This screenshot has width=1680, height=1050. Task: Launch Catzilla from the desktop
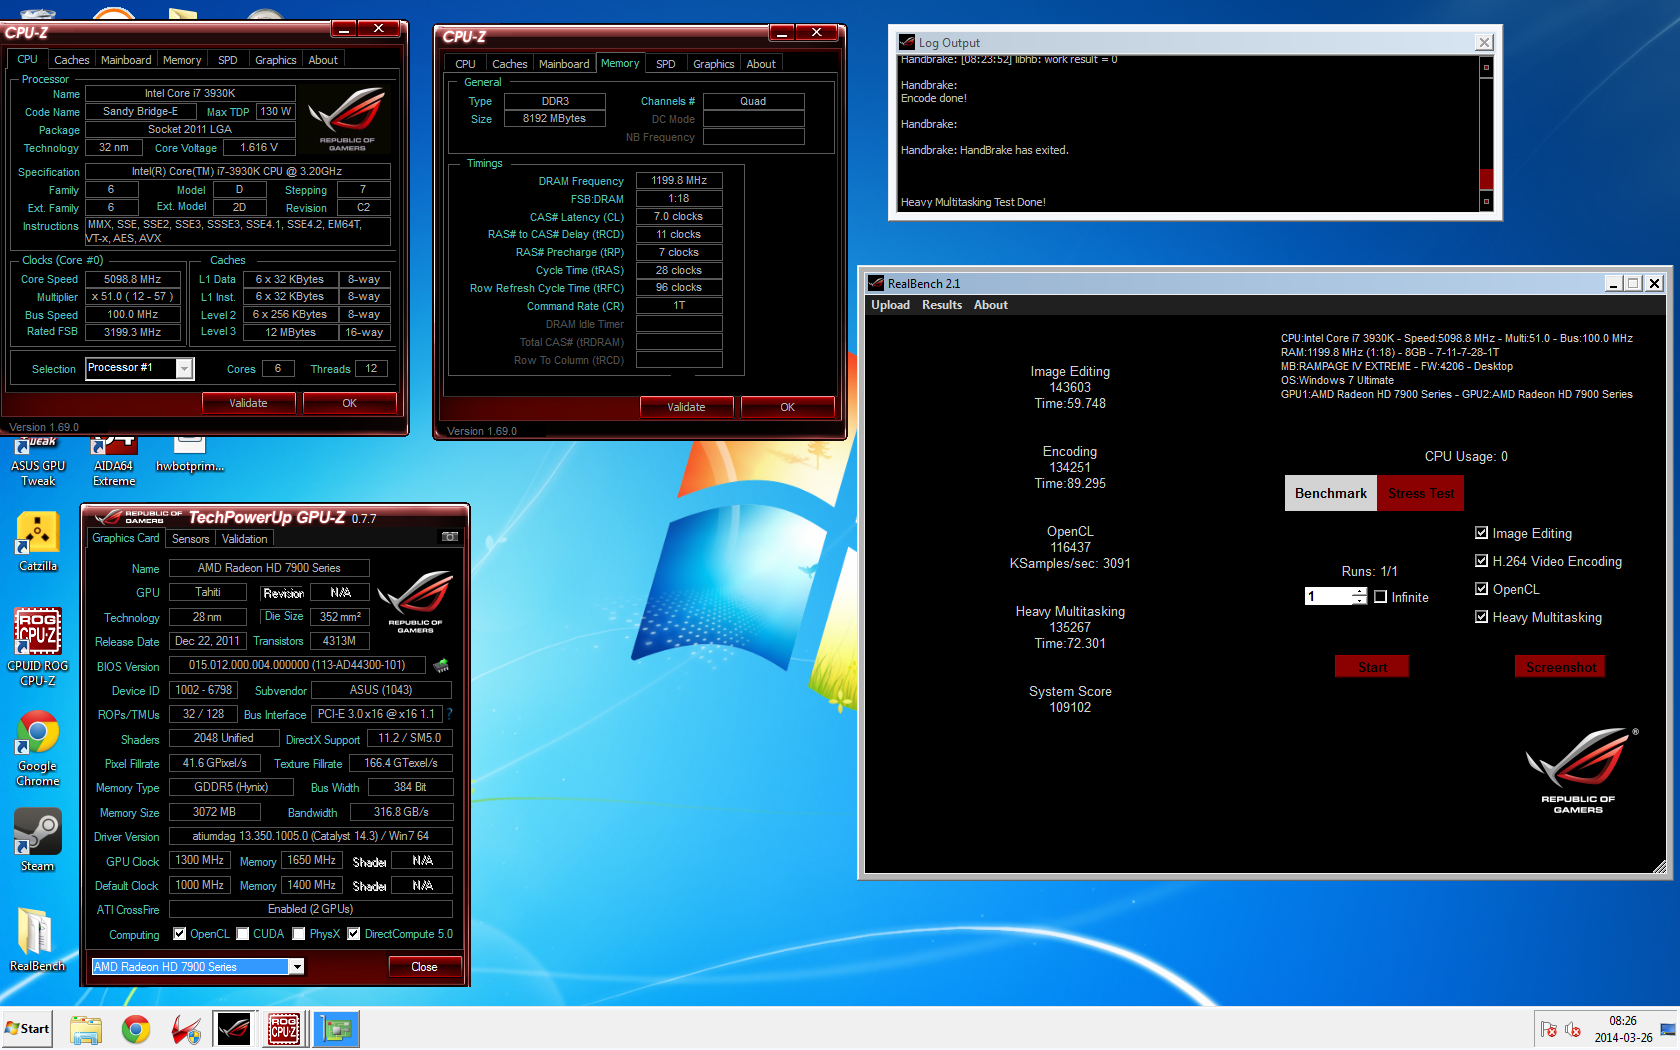38,541
